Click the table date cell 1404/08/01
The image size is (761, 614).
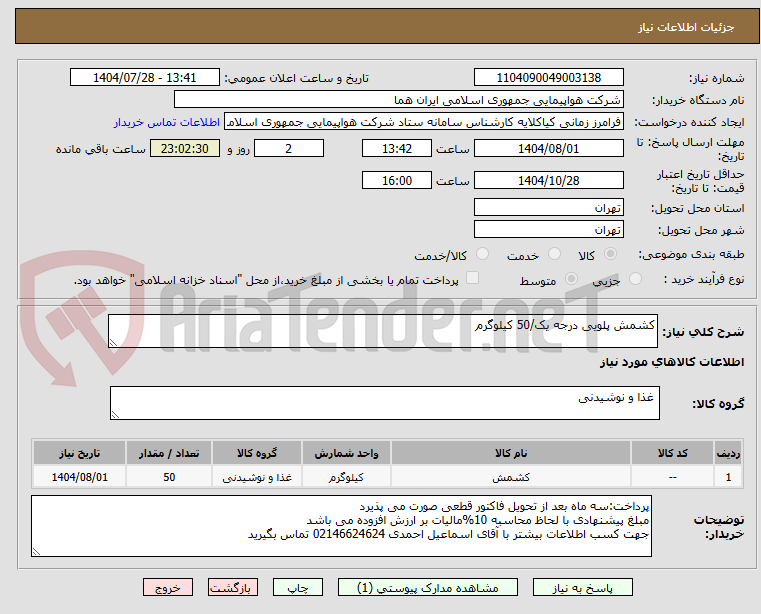80,477
